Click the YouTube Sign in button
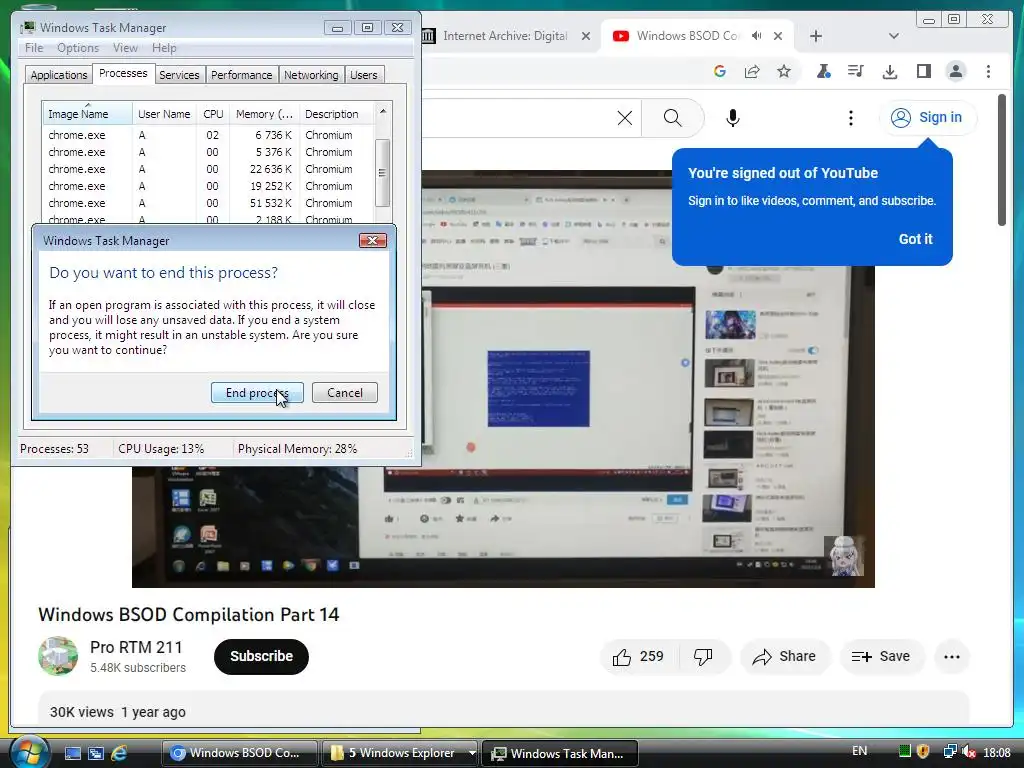The image size is (1024, 768). point(927,118)
